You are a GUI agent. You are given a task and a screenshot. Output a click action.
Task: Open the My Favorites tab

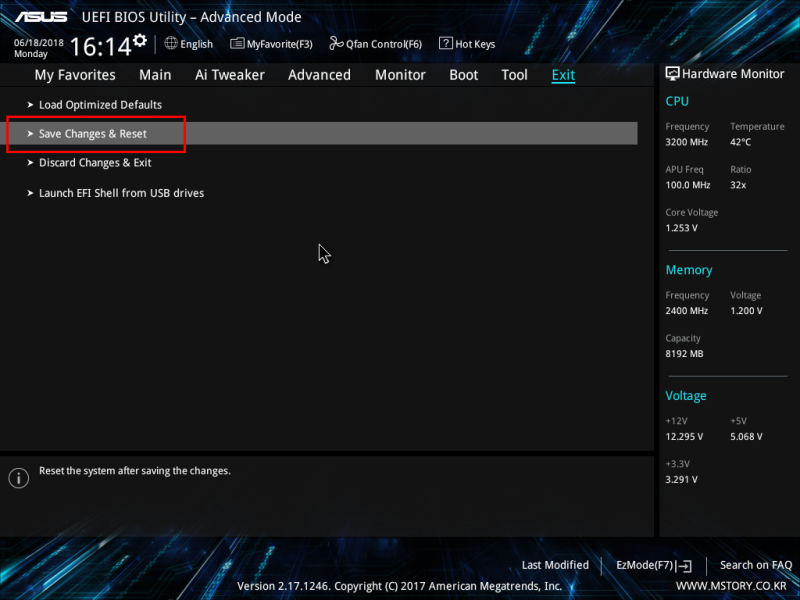75,75
